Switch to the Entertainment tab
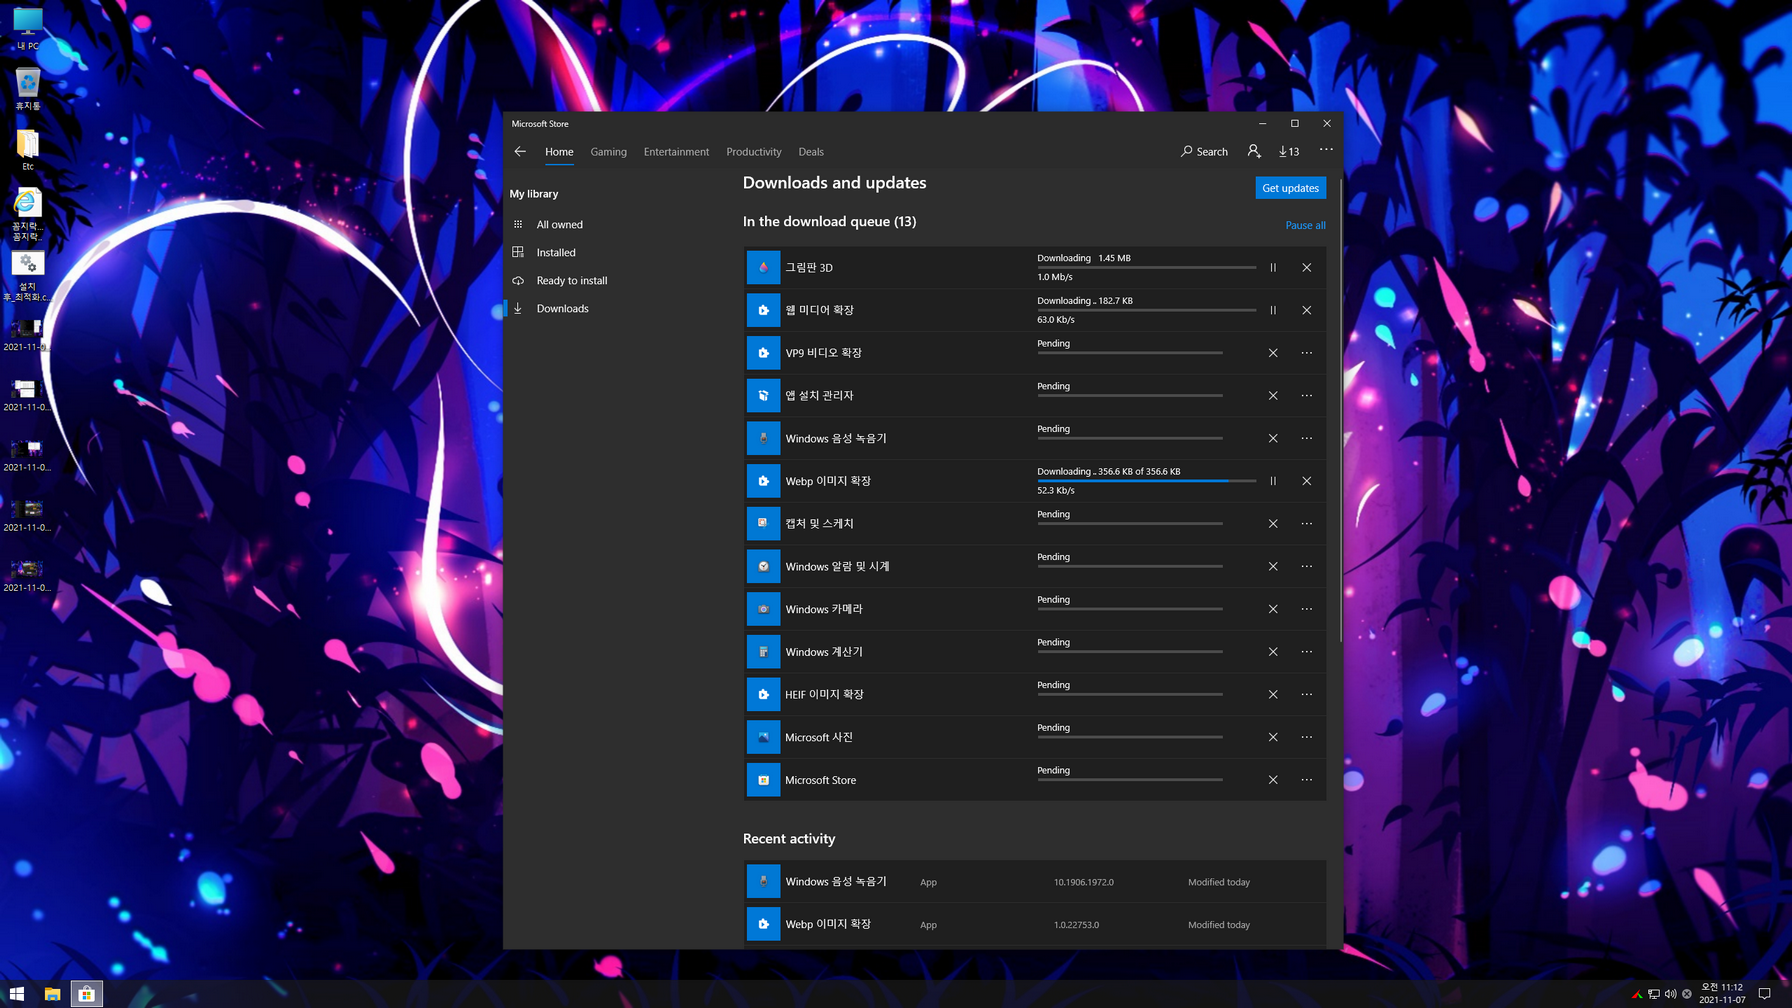The height and width of the screenshot is (1008, 1792). tap(676, 152)
